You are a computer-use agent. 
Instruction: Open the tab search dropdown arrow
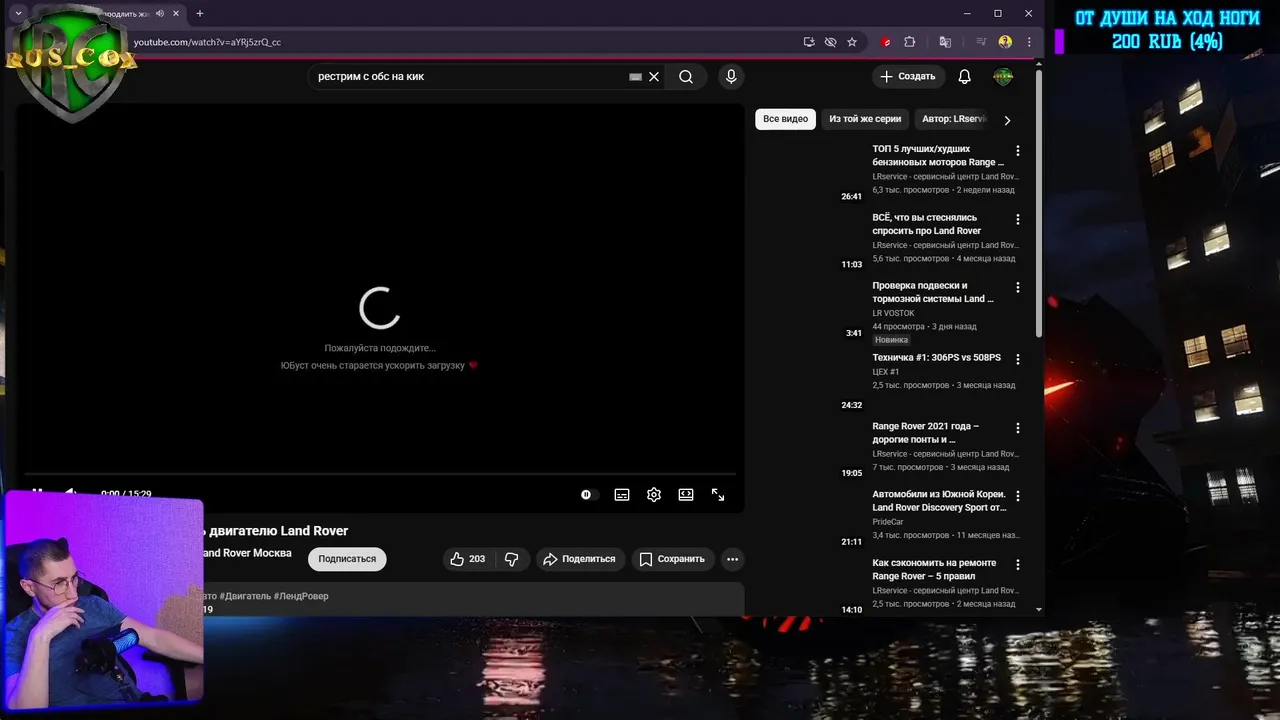coord(18,13)
